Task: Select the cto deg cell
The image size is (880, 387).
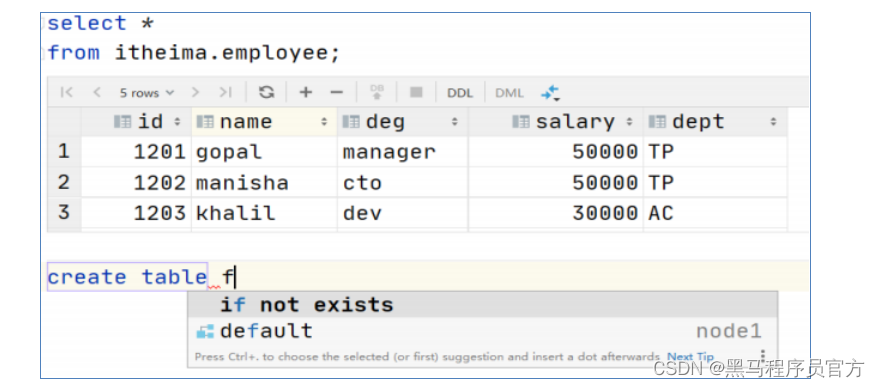Action: point(402,182)
